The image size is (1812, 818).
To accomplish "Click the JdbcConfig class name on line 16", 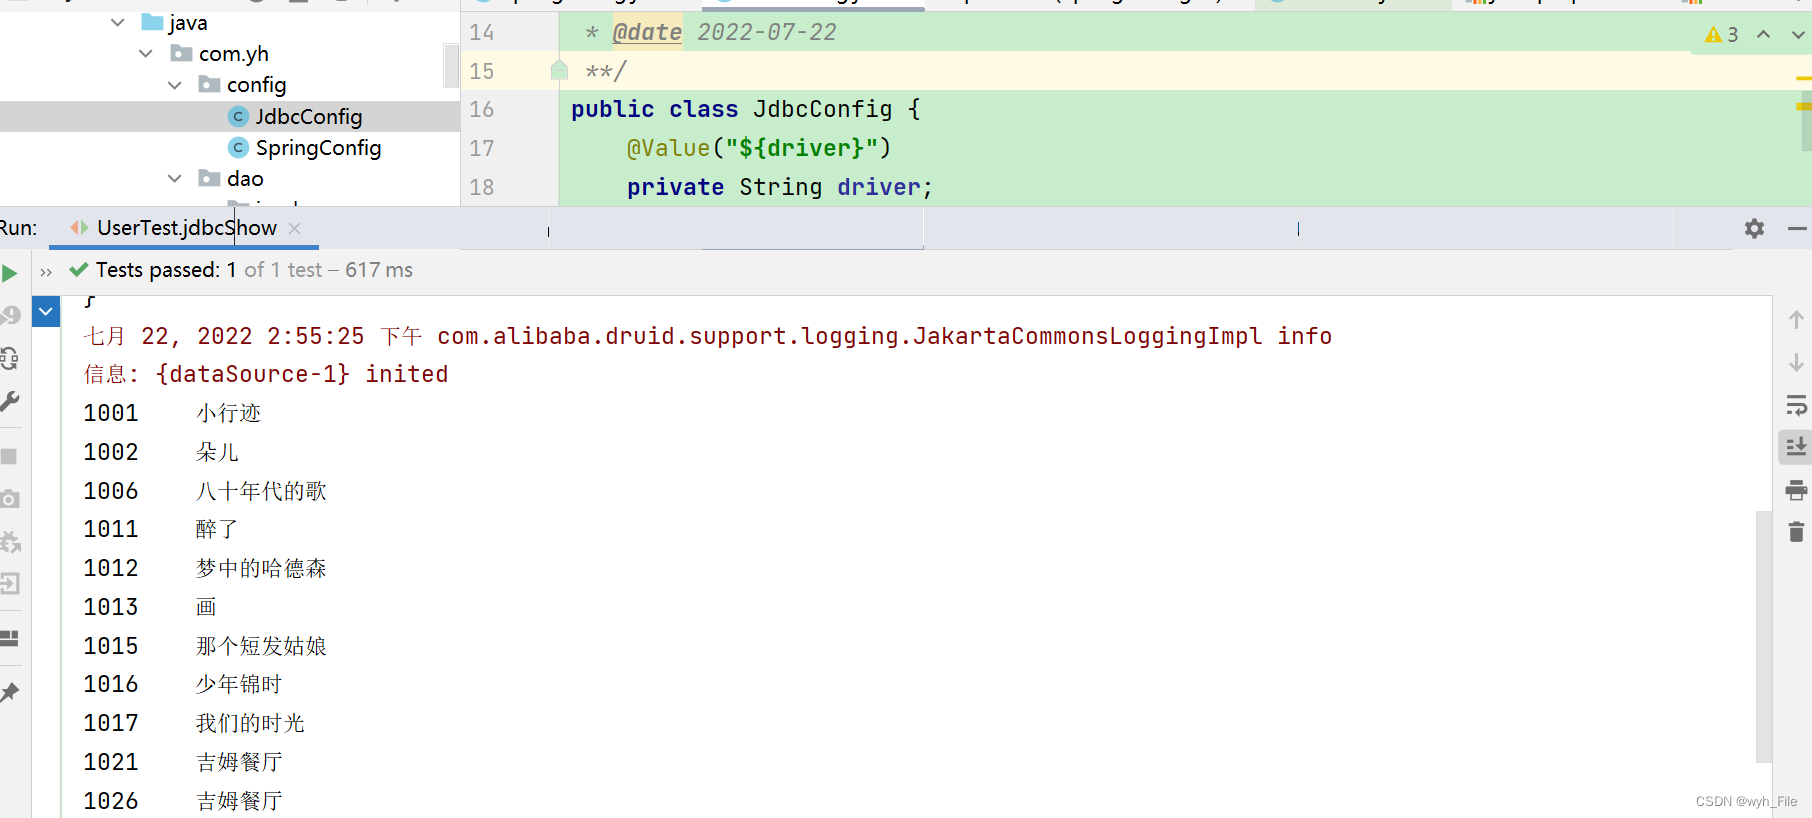I will pyautogui.click(x=822, y=109).
